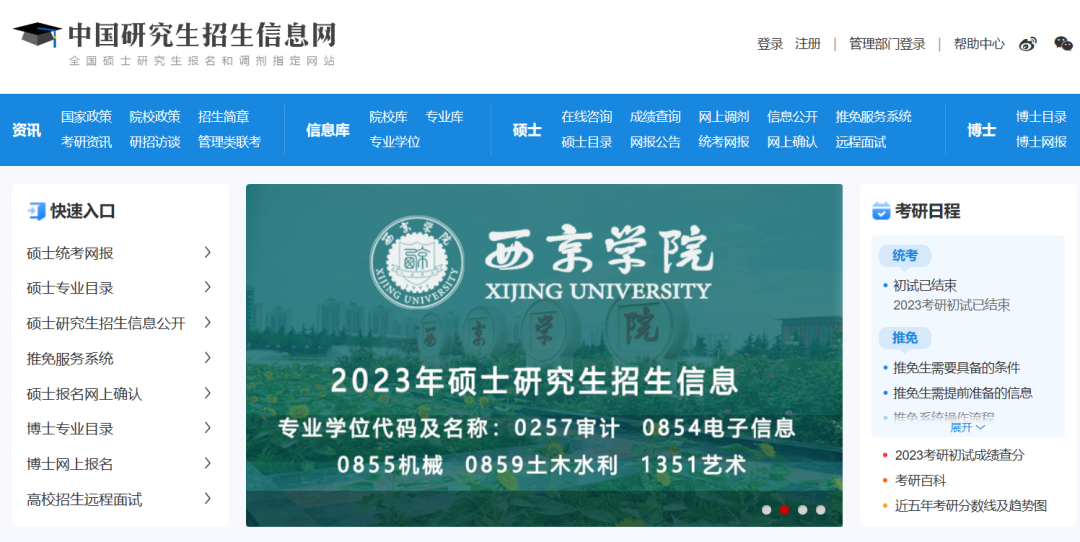Open the 帮助中心 link

(978, 44)
